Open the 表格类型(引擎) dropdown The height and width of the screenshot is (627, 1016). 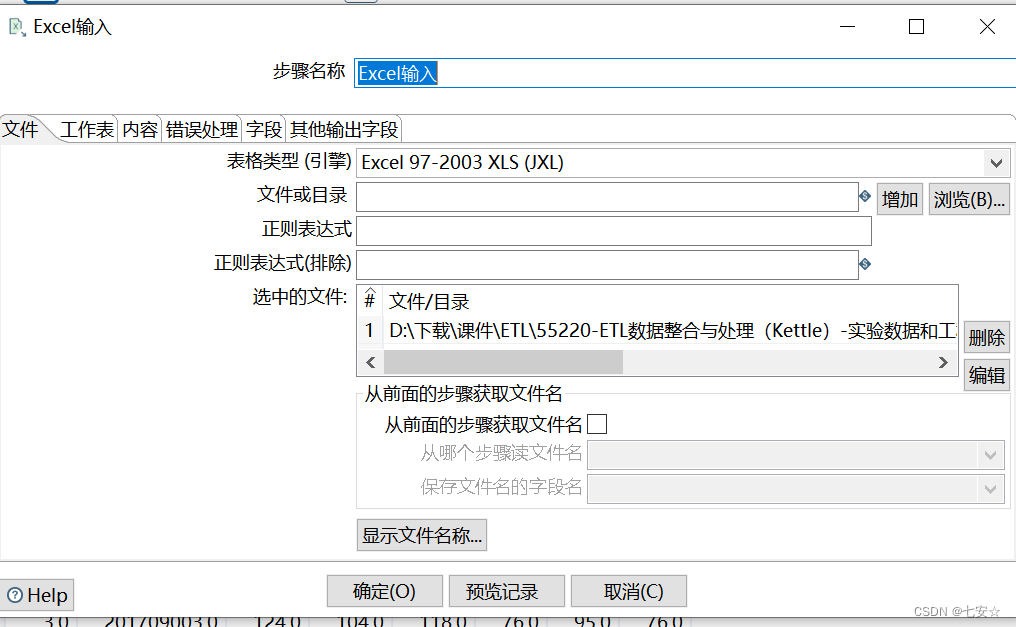point(997,162)
